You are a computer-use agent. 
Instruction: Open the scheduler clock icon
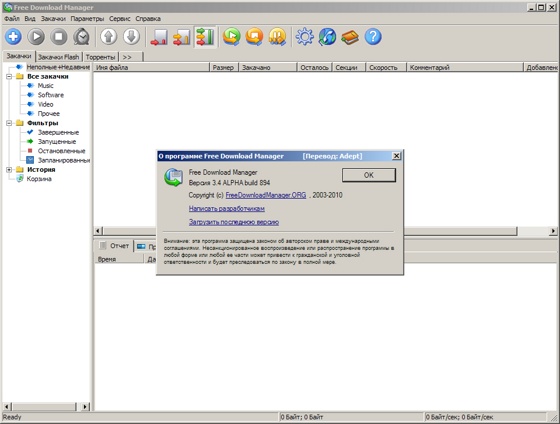pyautogui.click(x=81, y=36)
